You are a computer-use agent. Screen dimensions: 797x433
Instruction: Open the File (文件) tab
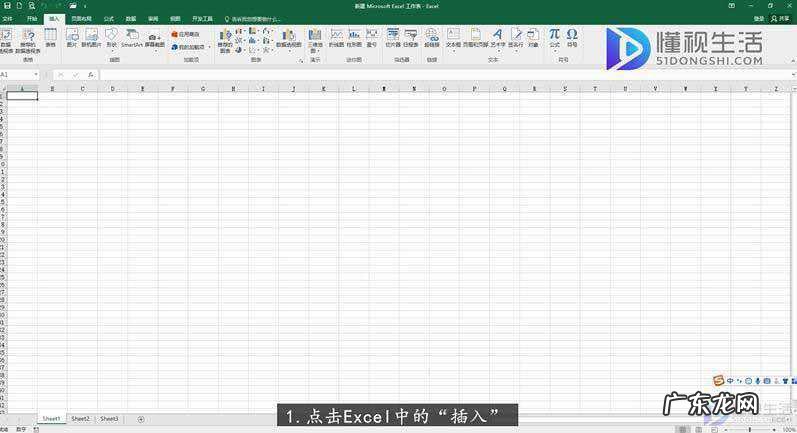(x=8, y=19)
